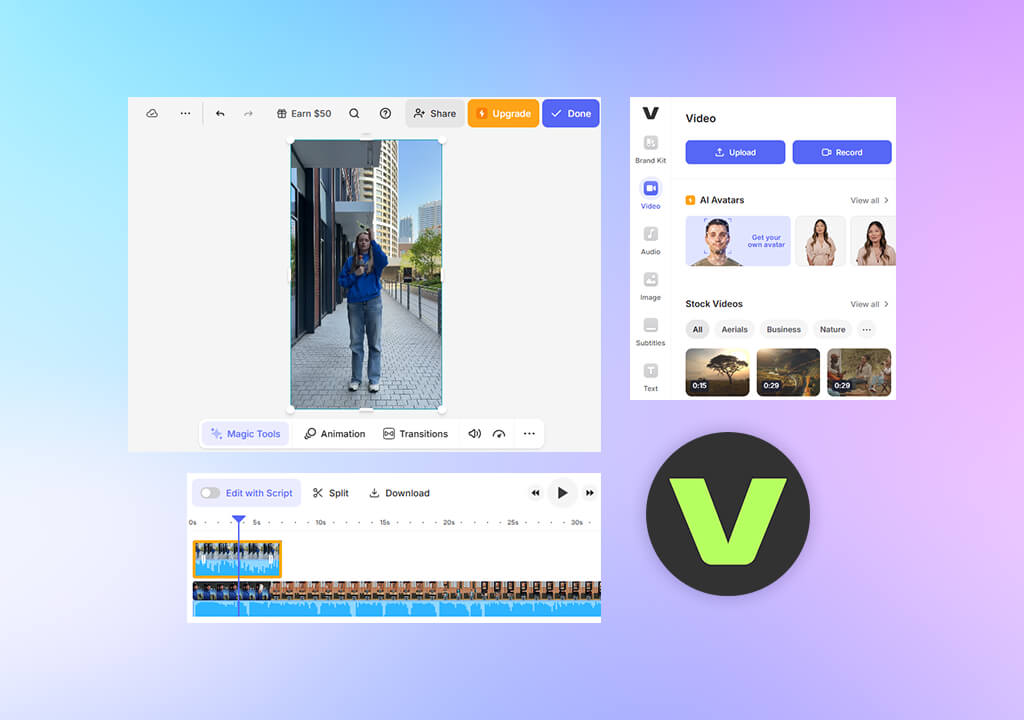Select the partly cut-off avatar at the right edge

click(x=874, y=241)
